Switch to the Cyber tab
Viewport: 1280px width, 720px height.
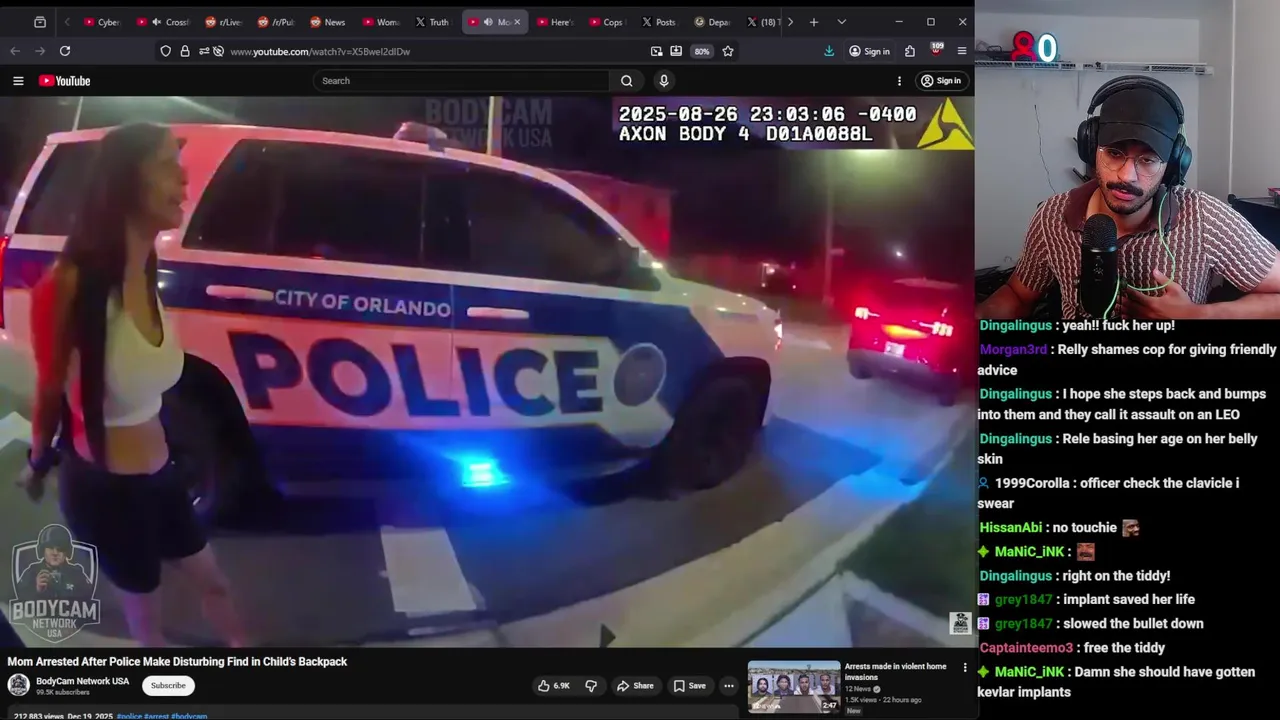coord(102,22)
